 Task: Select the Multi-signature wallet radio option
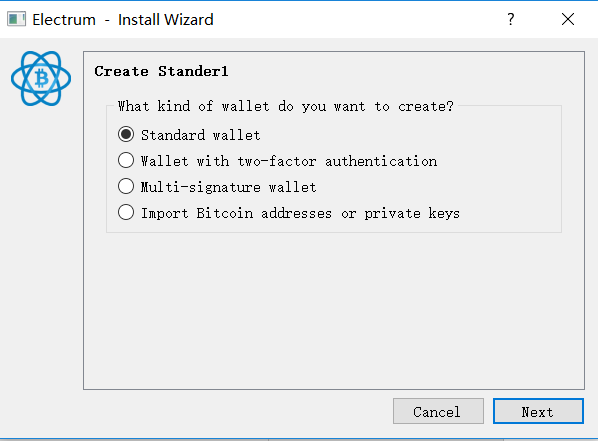coord(126,186)
